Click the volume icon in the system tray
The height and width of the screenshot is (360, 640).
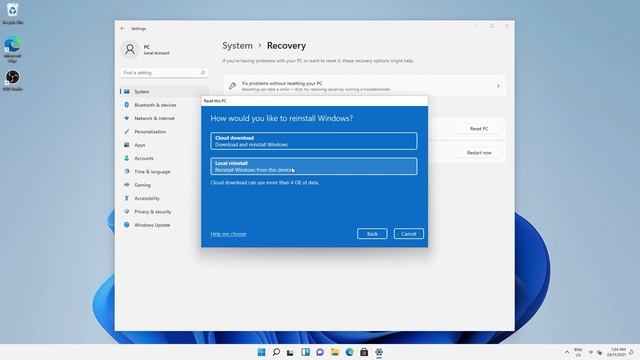coord(599,352)
